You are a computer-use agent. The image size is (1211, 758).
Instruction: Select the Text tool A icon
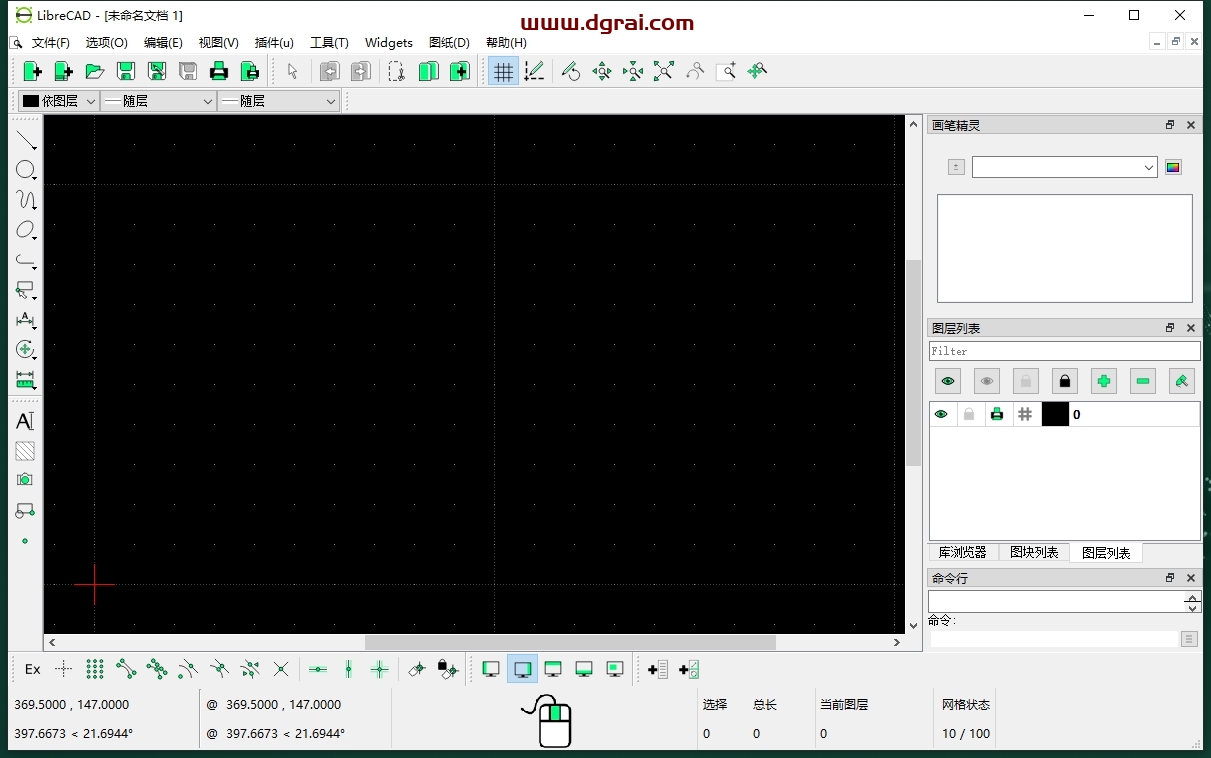pyautogui.click(x=25, y=421)
